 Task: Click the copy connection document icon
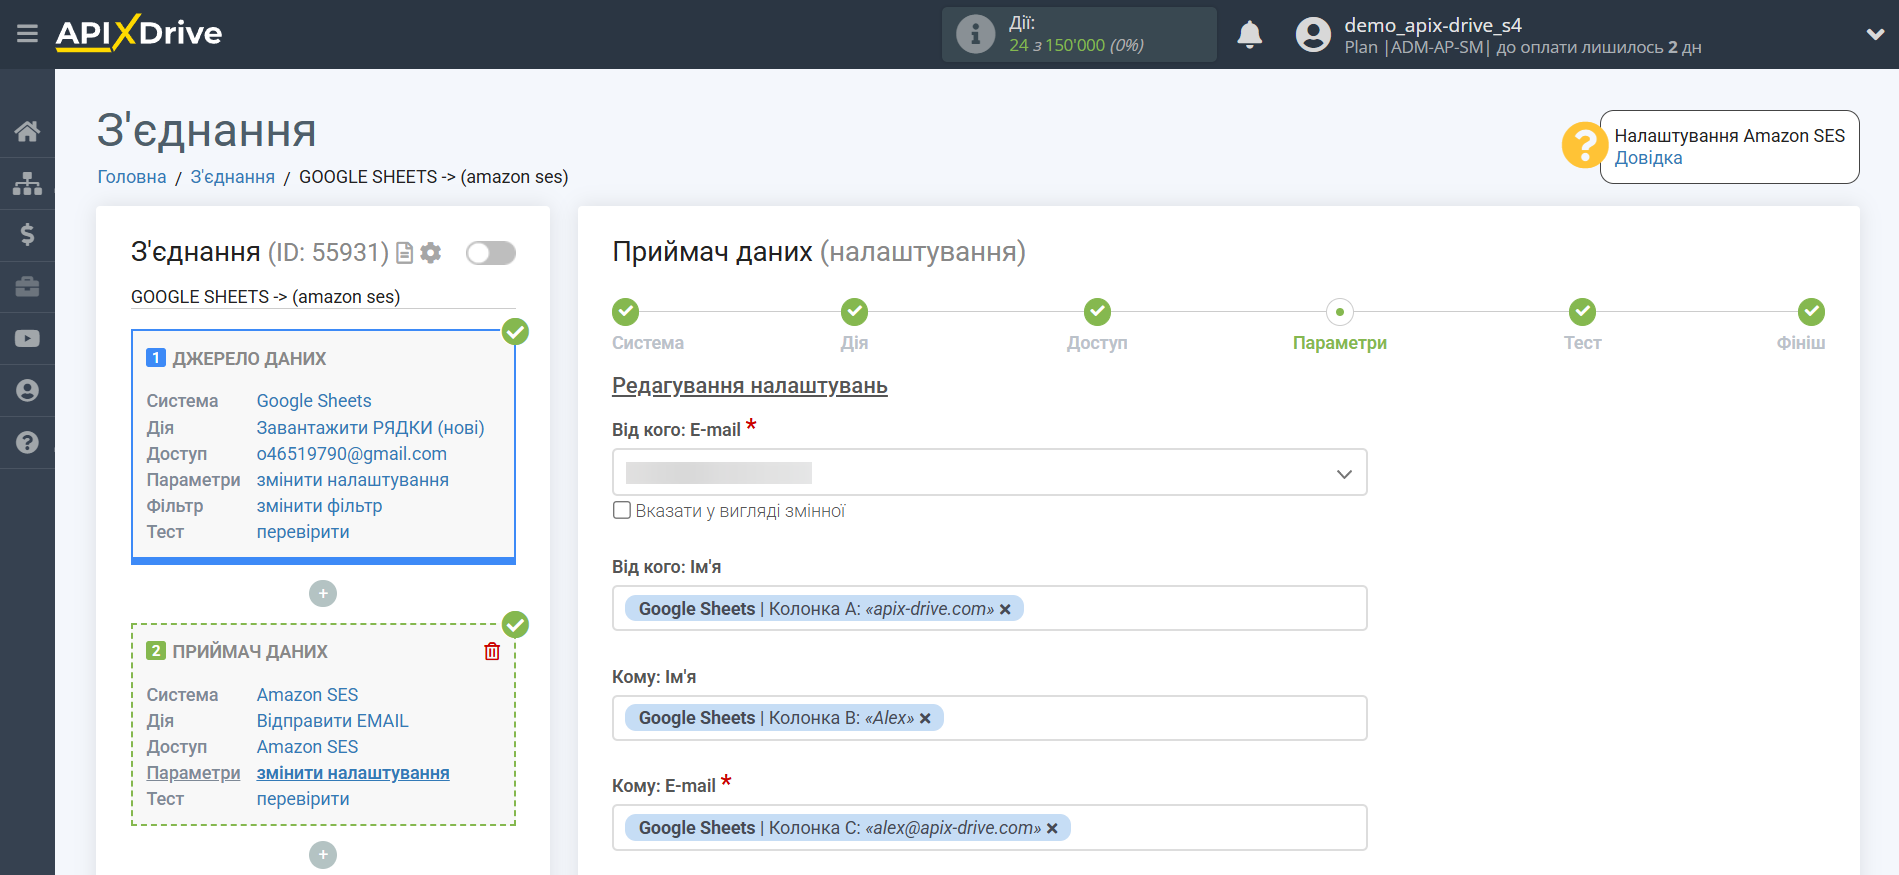tap(404, 253)
